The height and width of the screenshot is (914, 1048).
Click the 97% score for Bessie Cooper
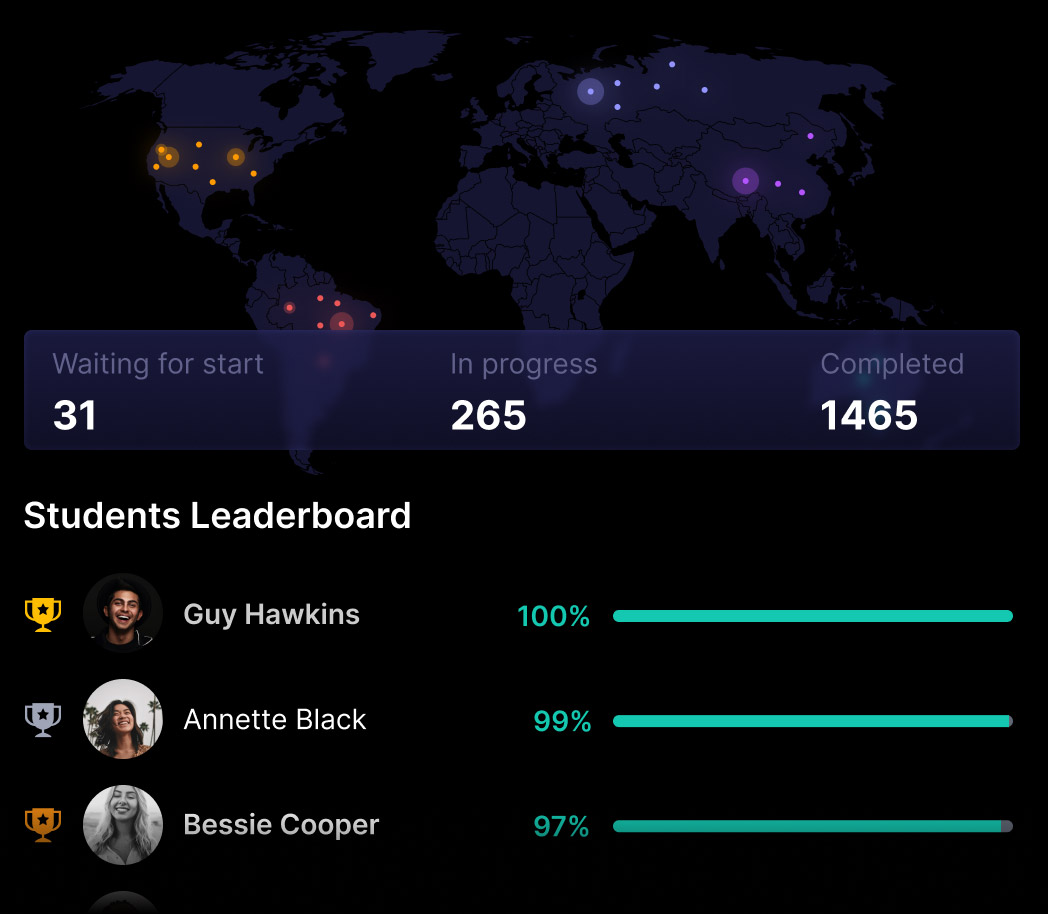pos(561,826)
